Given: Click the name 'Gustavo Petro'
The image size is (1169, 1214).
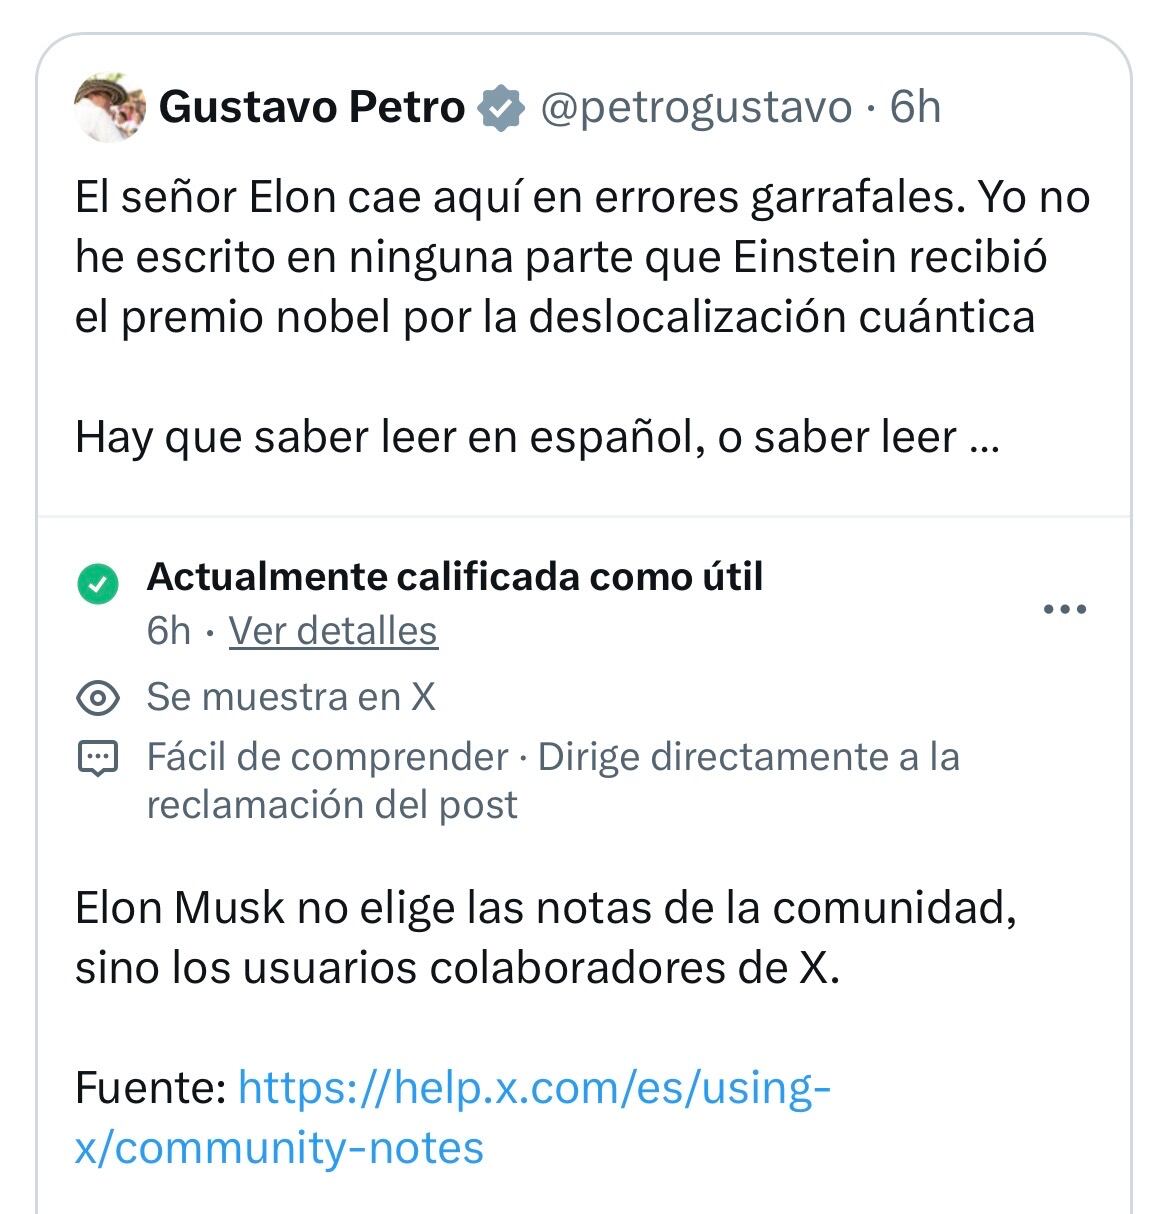Looking at the screenshot, I should (315, 110).
